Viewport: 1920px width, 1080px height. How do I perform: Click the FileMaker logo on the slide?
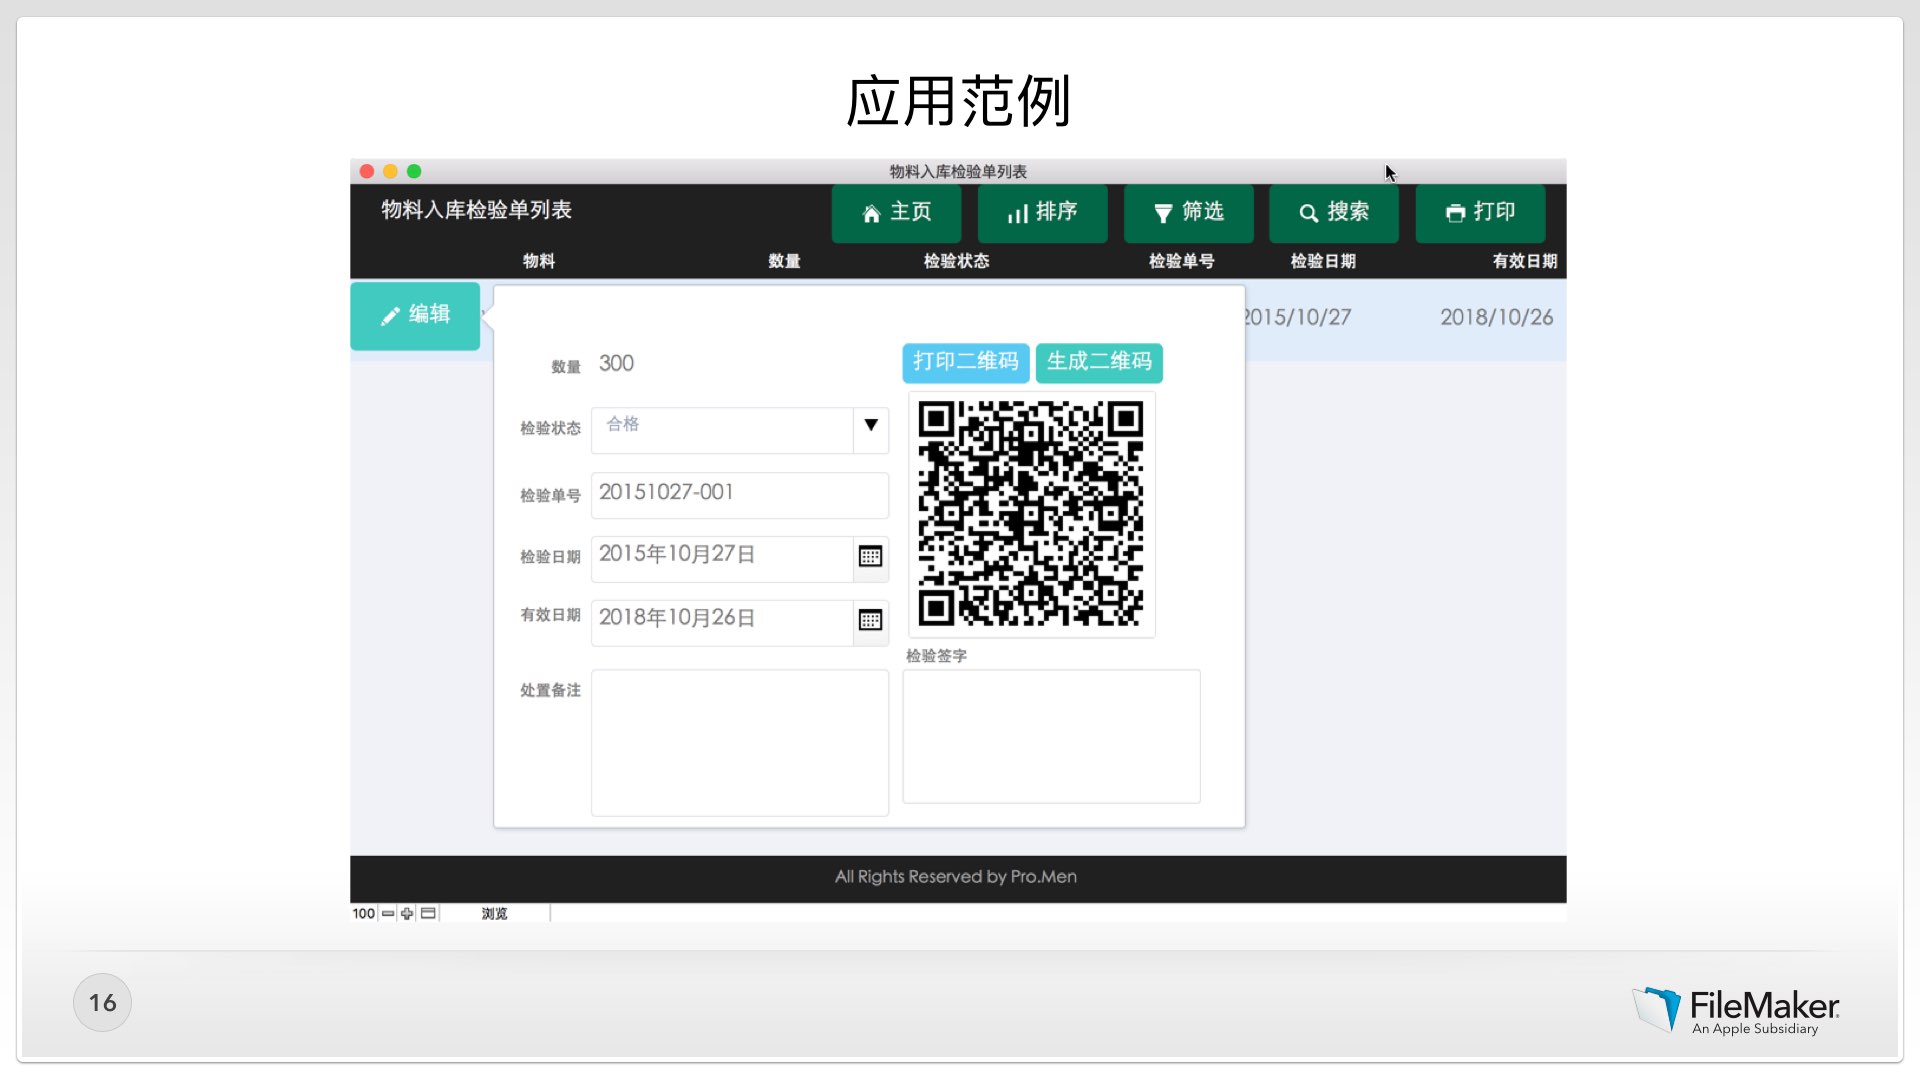[x=1736, y=1010]
